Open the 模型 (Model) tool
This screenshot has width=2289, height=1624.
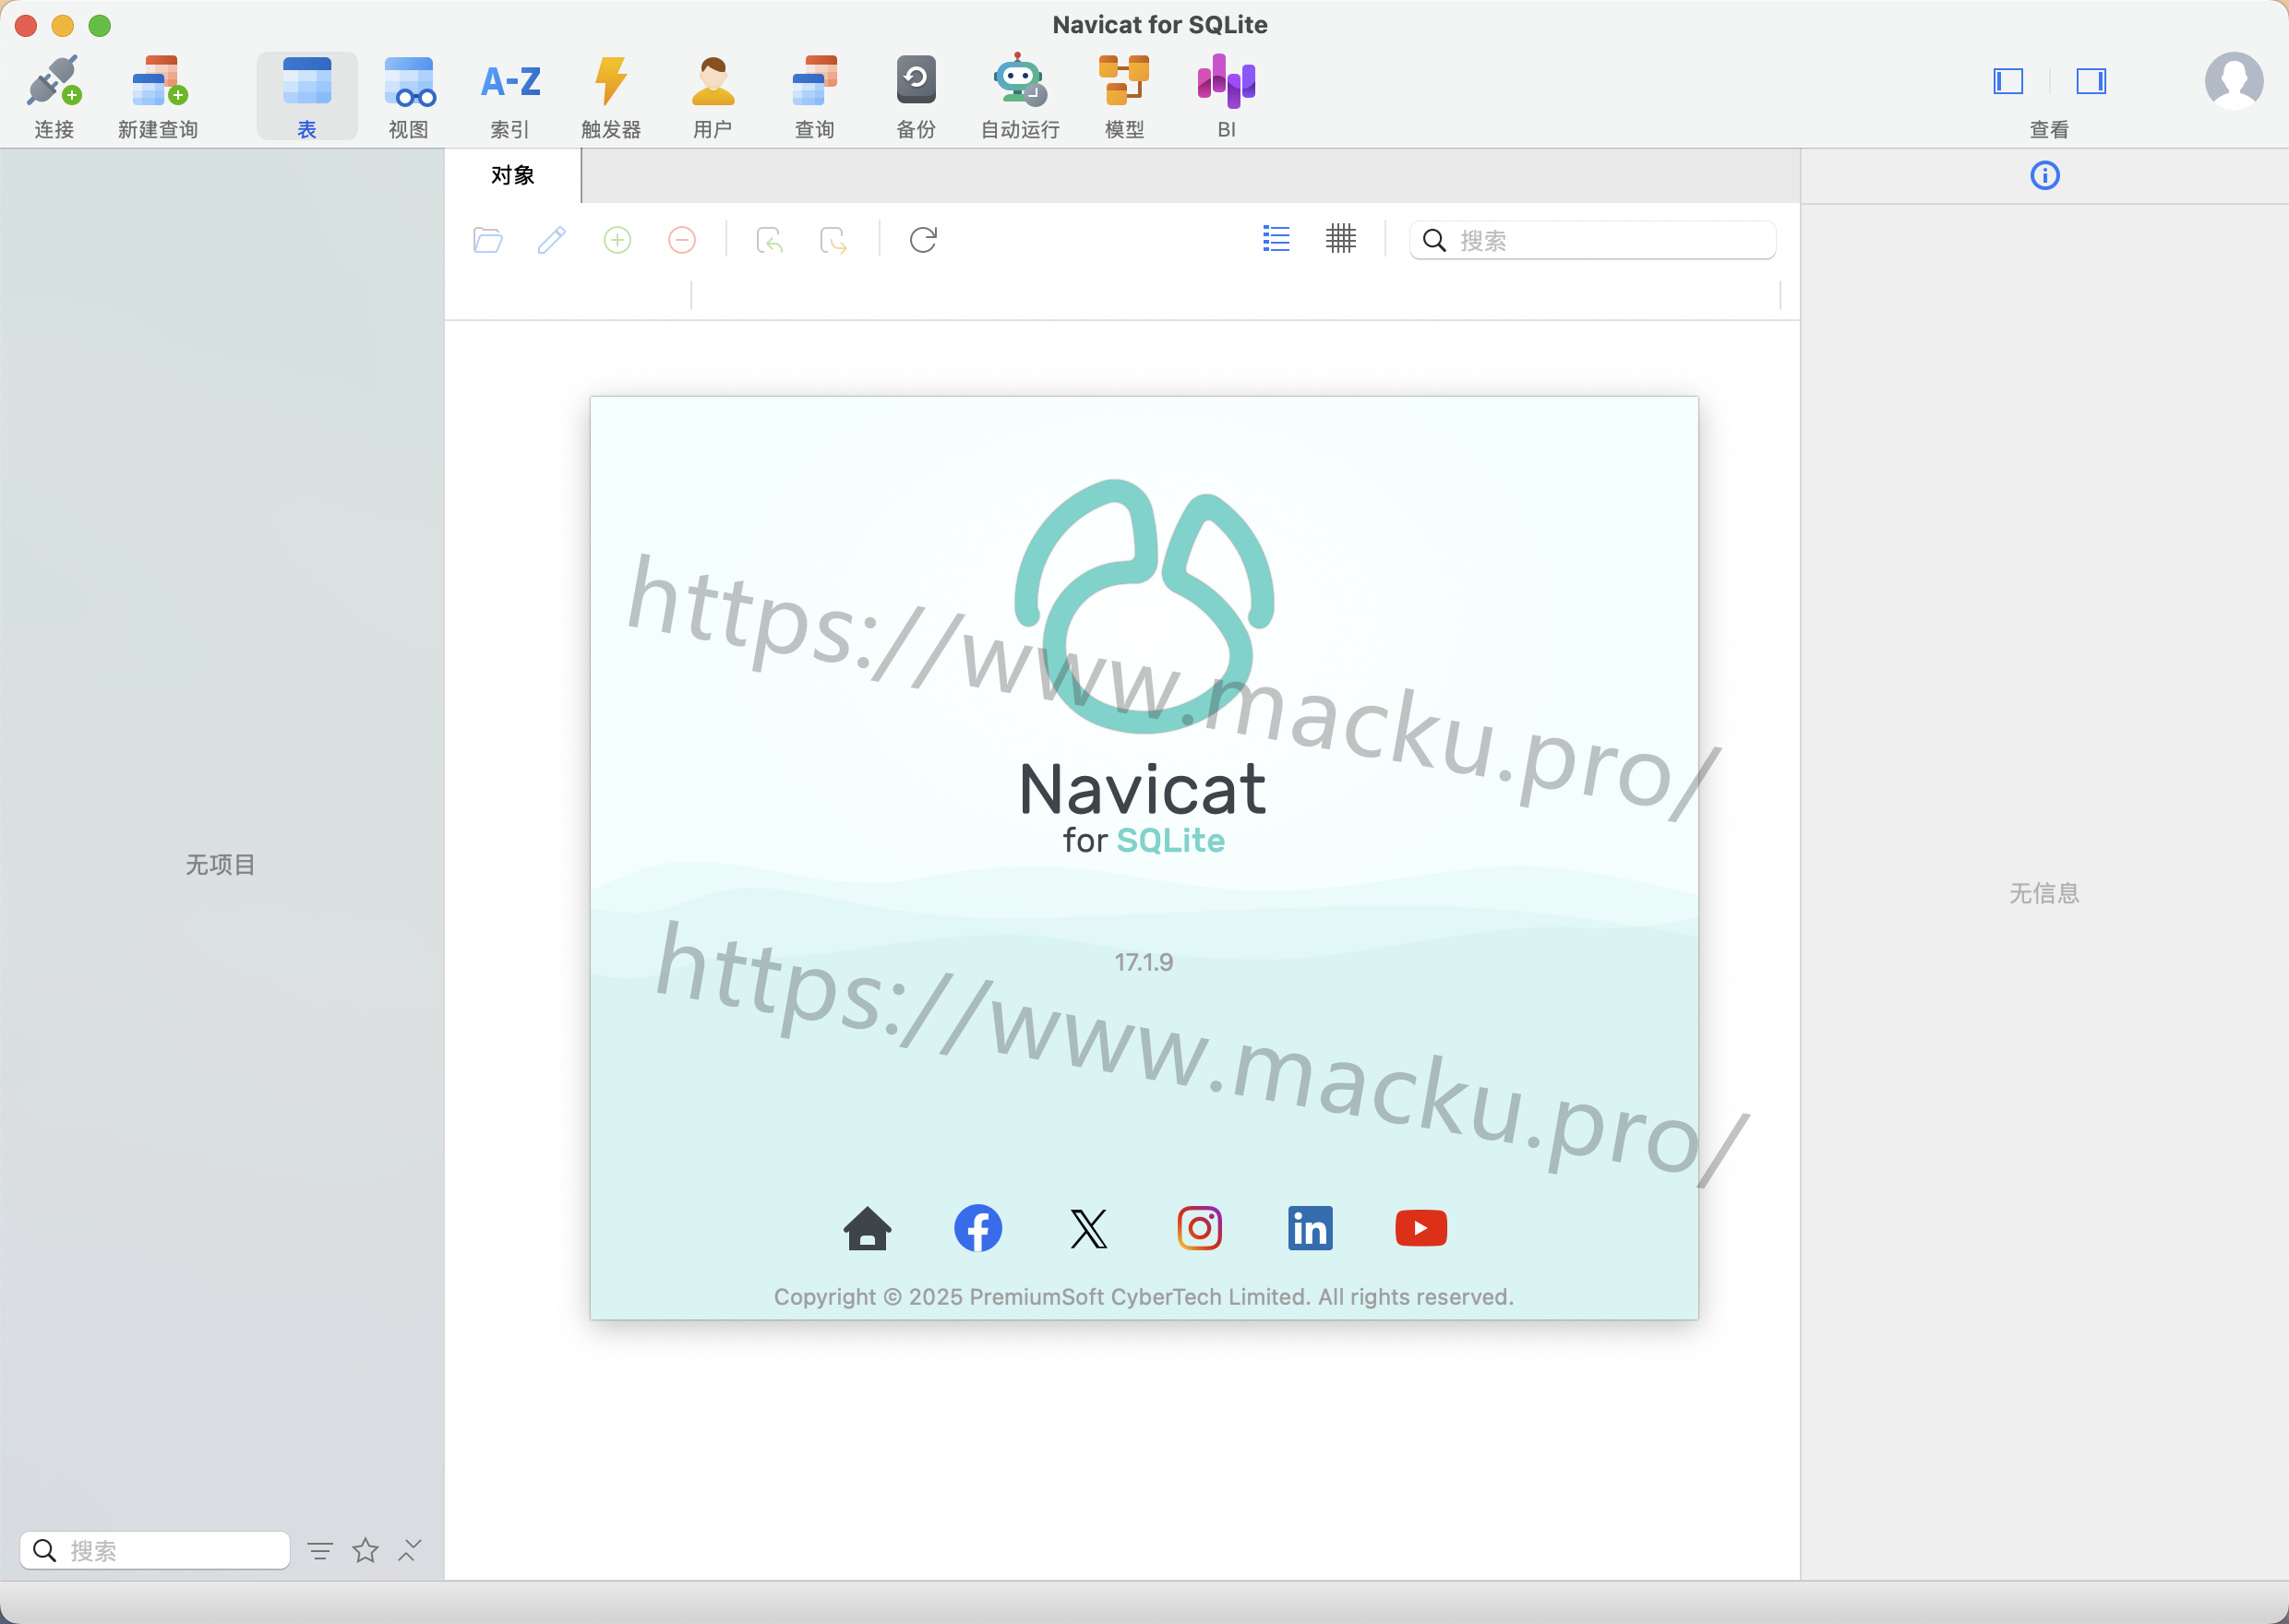1124,96
